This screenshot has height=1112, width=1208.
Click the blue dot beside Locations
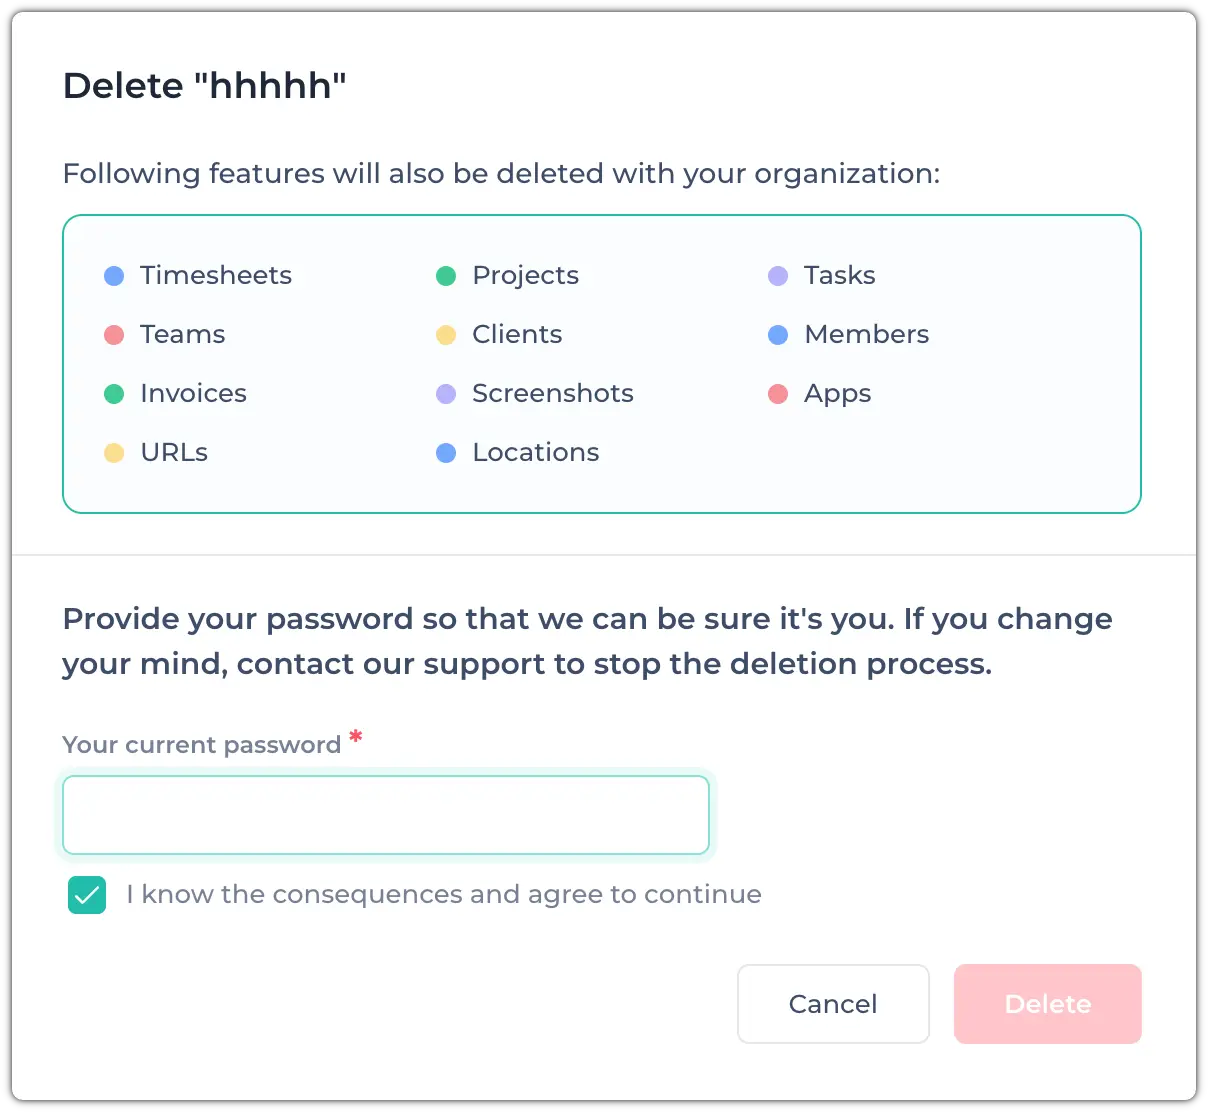[446, 453]
